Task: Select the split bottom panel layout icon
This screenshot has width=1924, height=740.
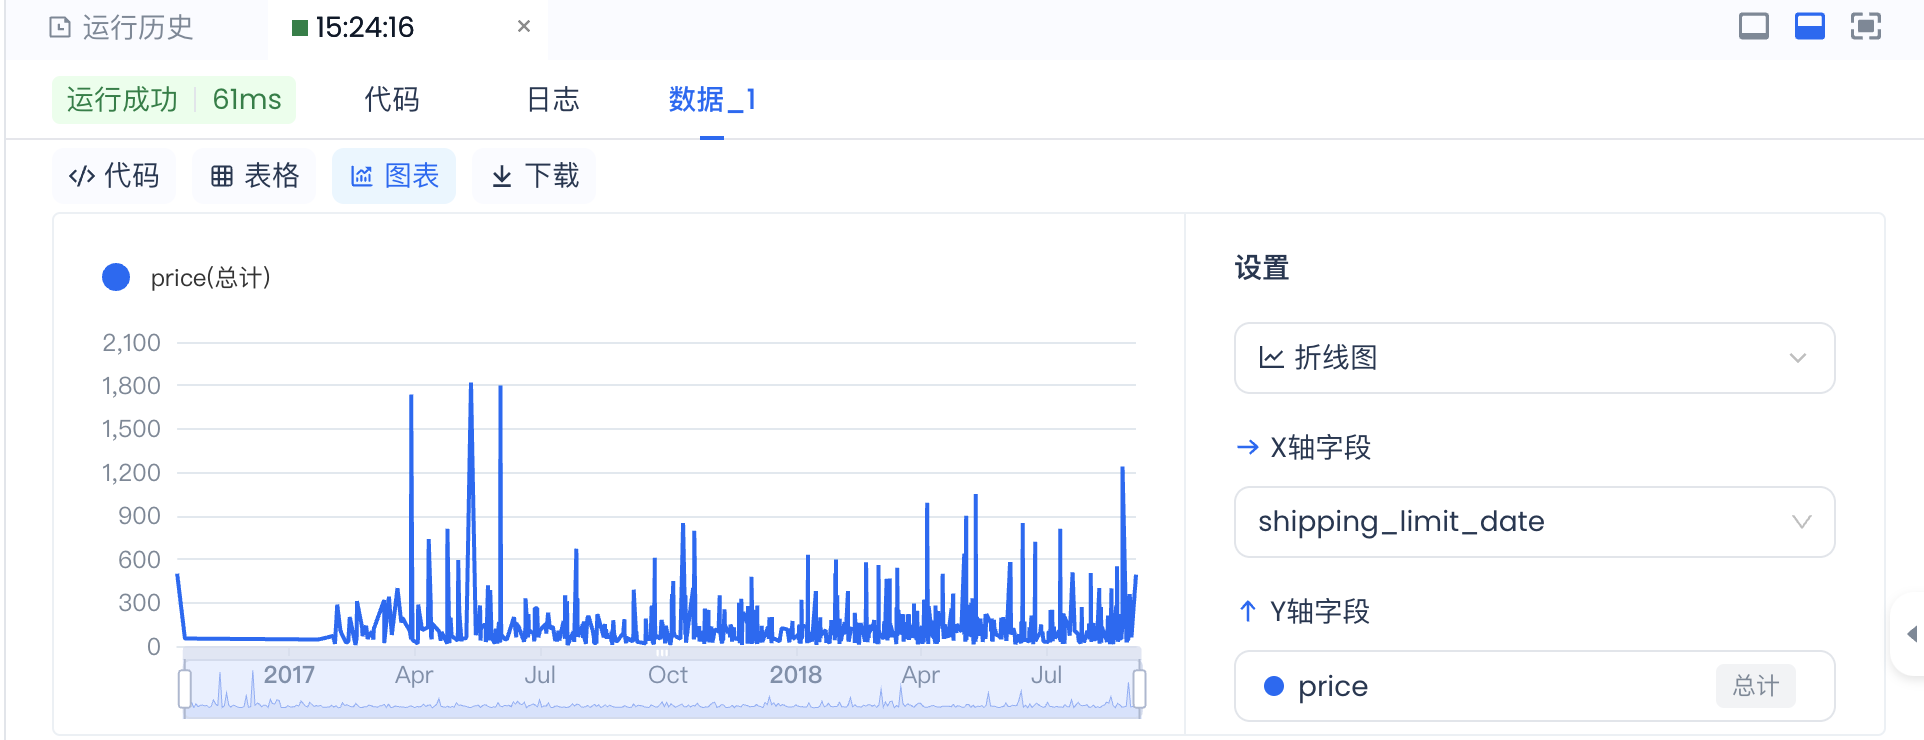Action: point(1809,26)
